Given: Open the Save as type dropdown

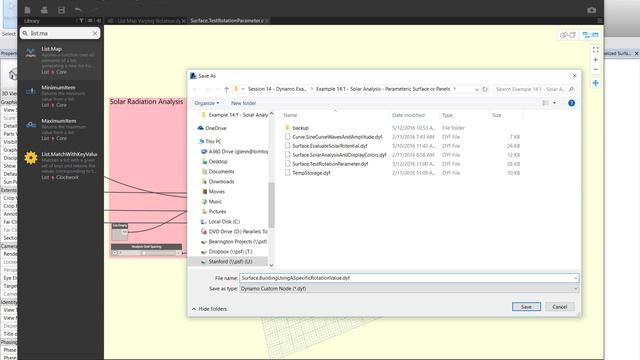Looking at the screenshot, I should pos(409,289).
